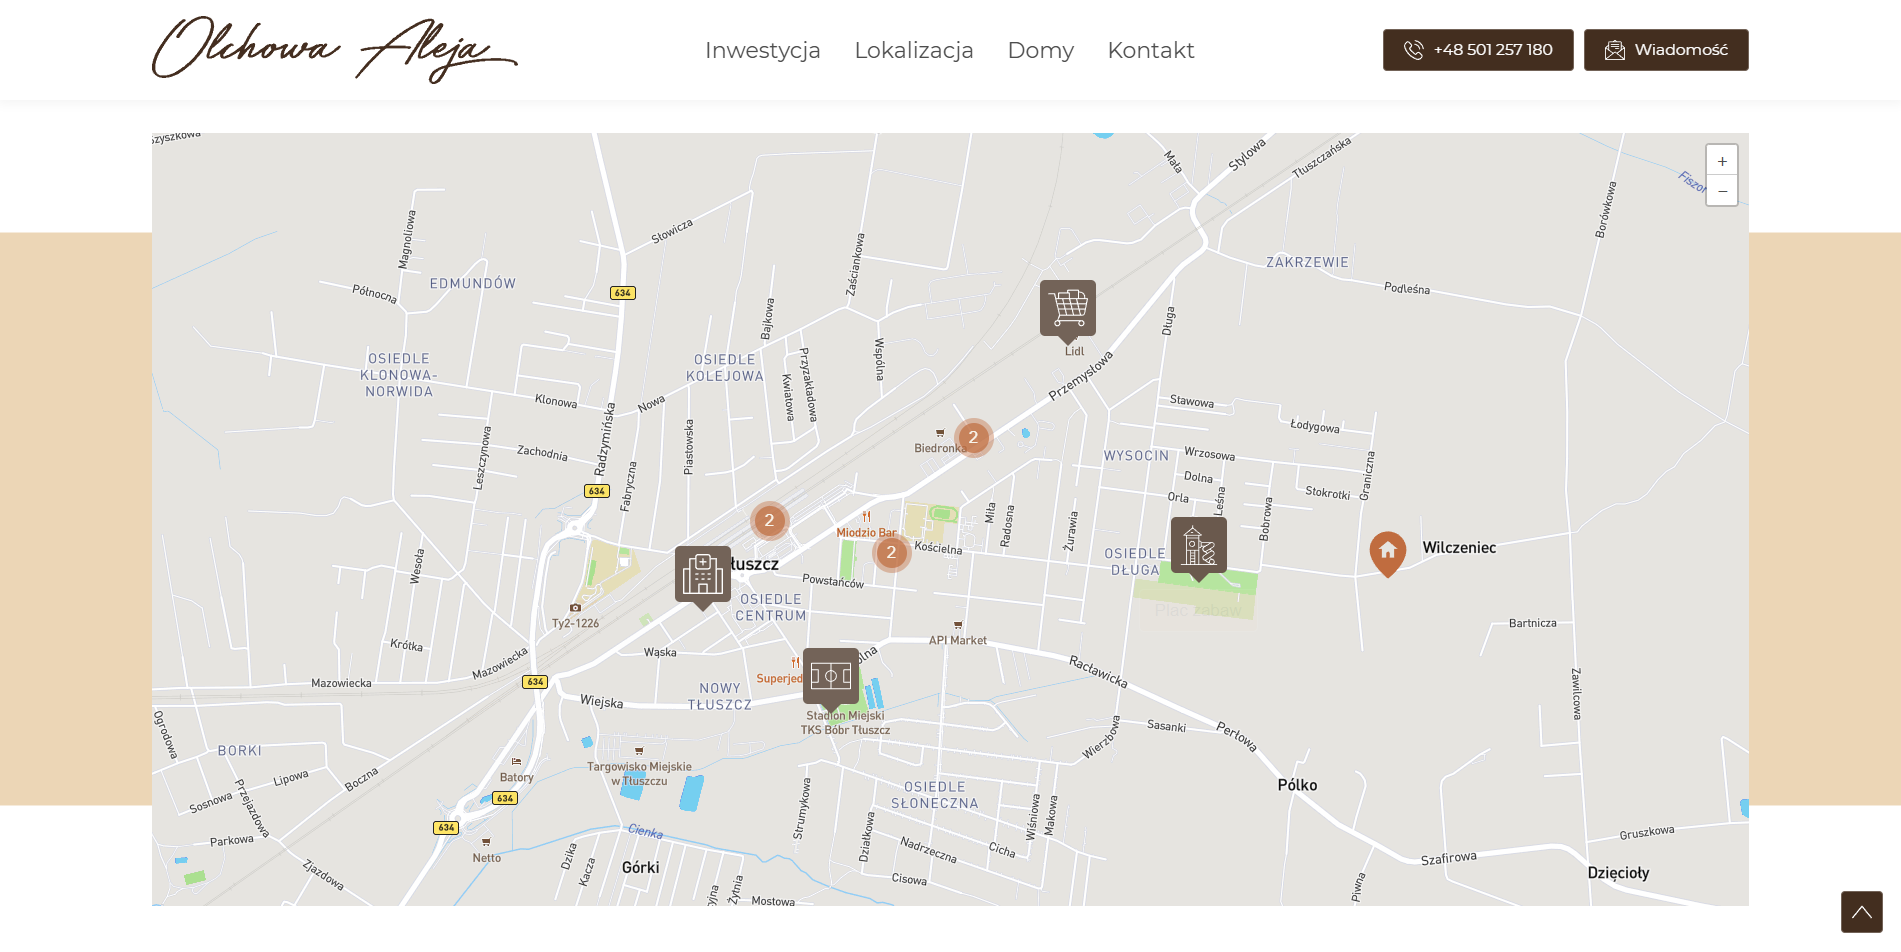Go to the Lokalizacja section
This screenshot has height=952, width=1901.
(913, 50)
